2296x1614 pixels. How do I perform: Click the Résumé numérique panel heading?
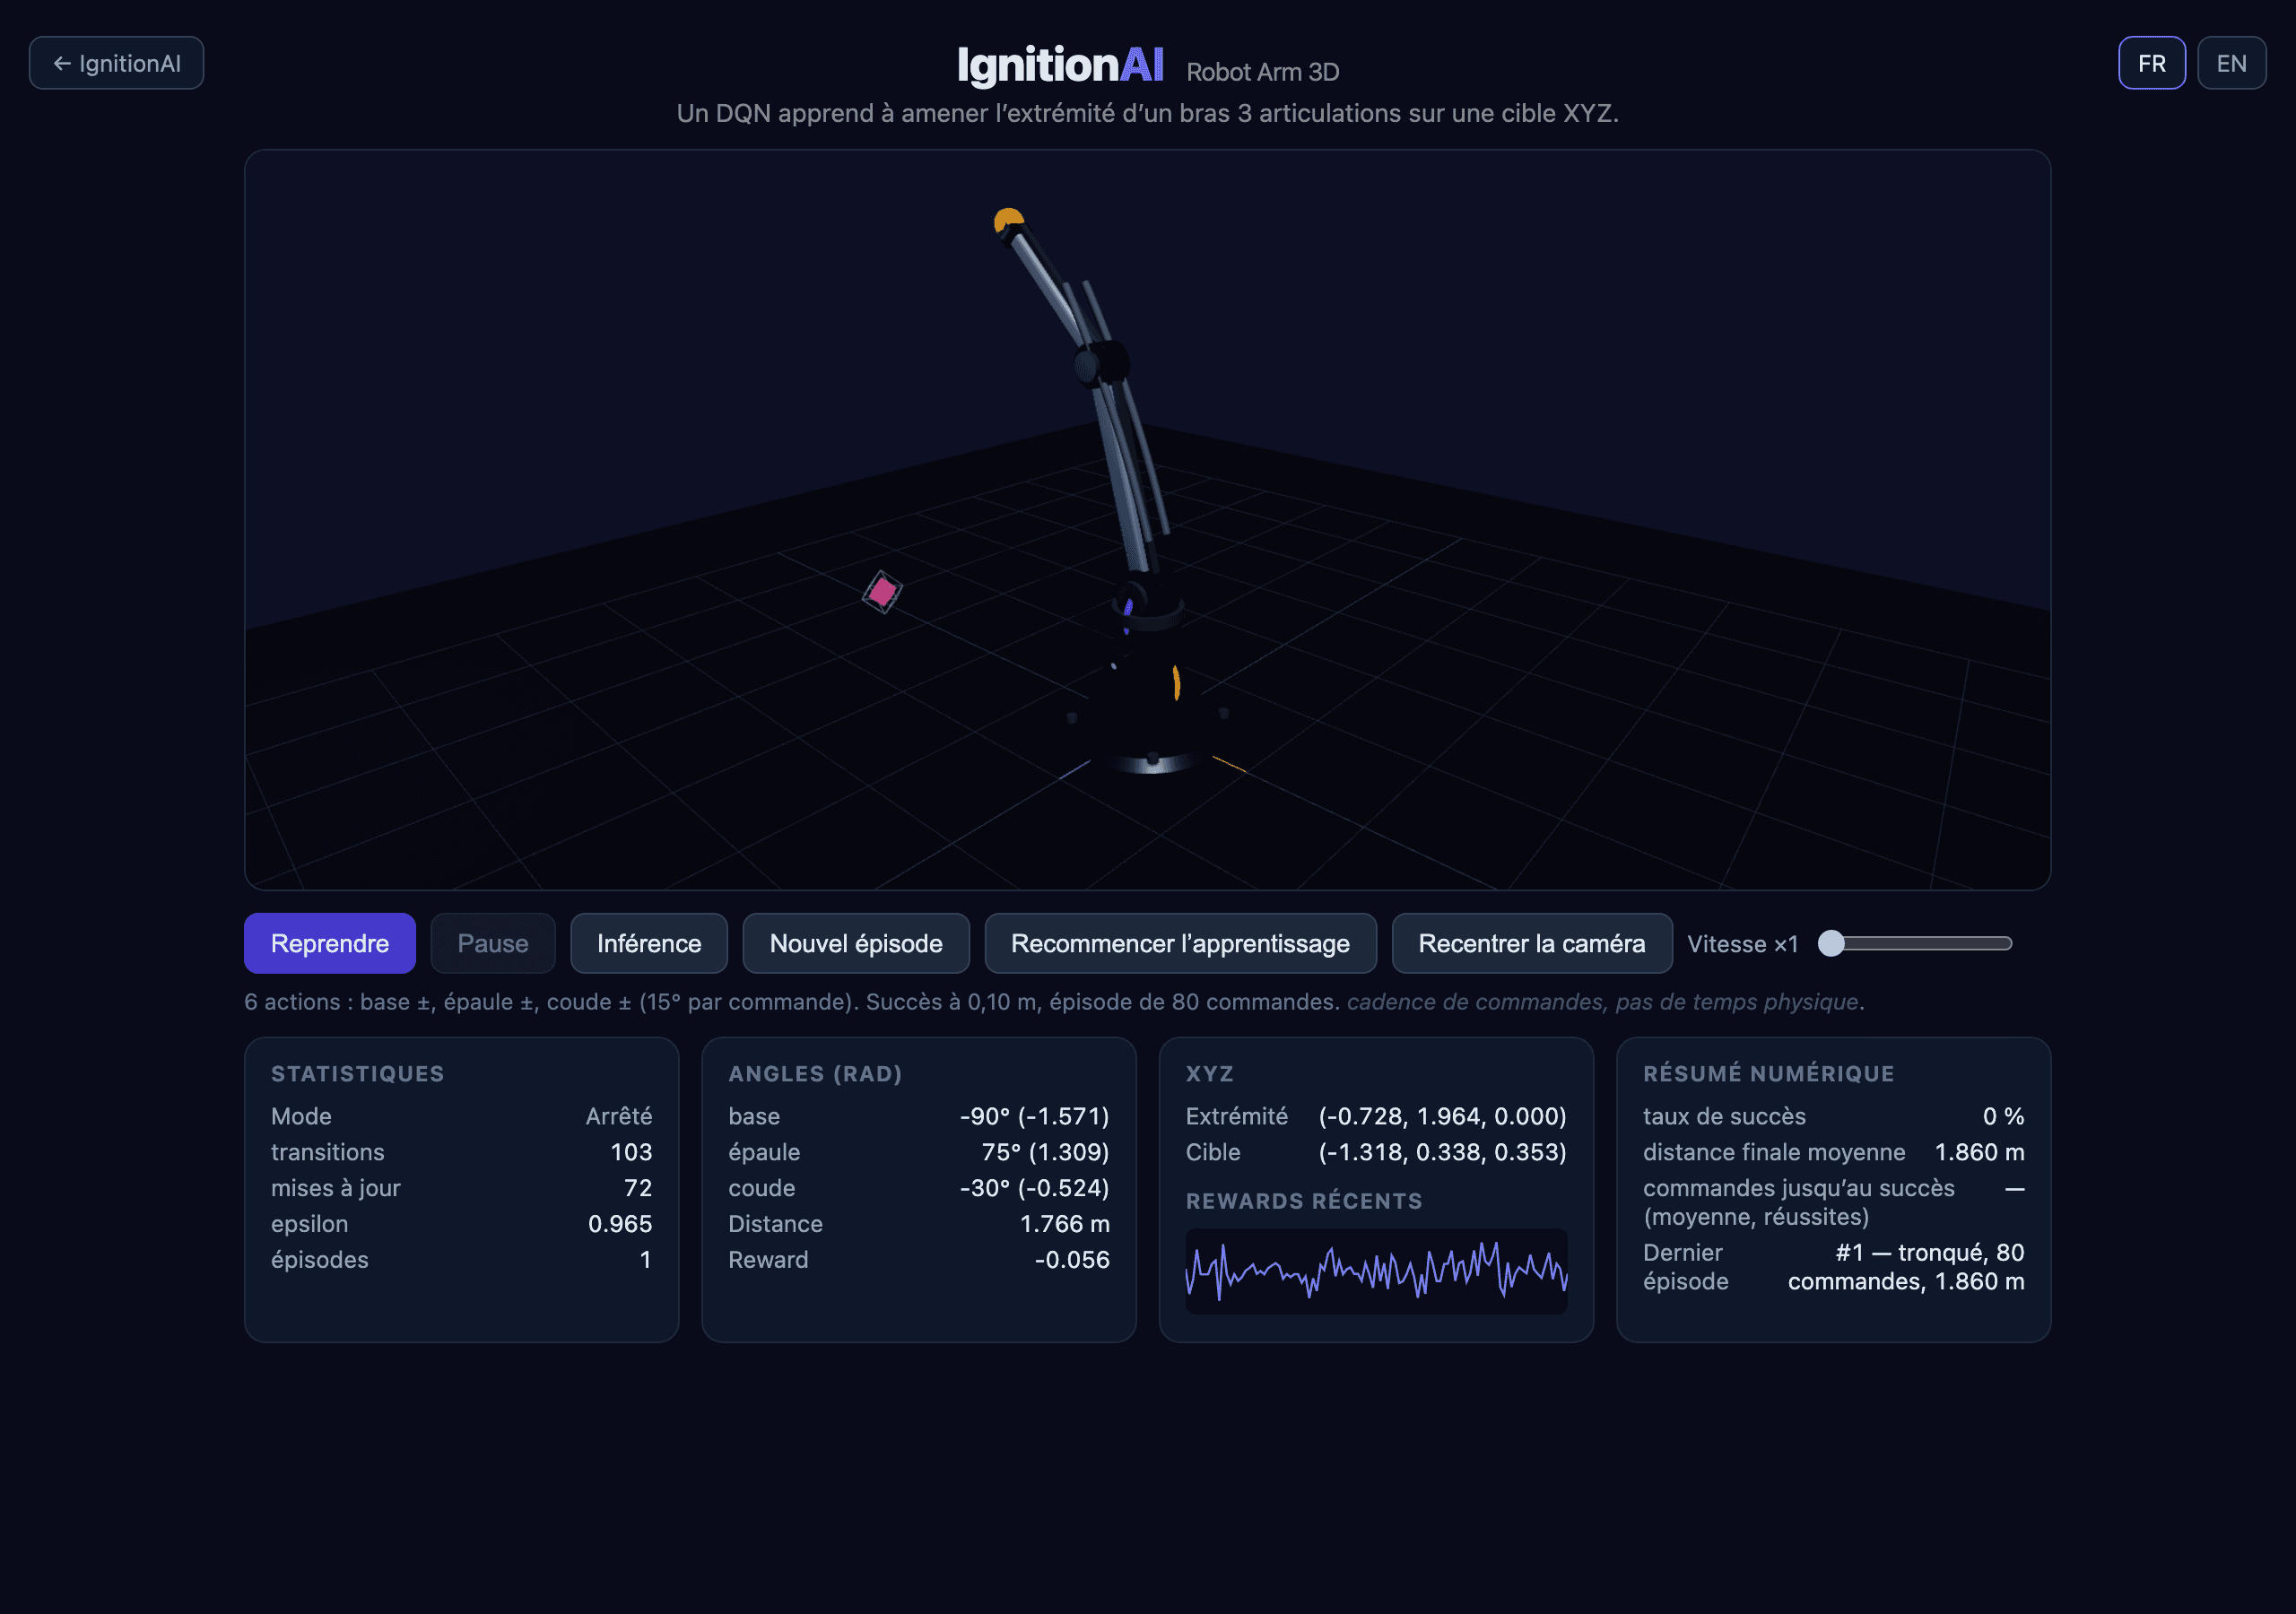(x=1768, y=1073)
